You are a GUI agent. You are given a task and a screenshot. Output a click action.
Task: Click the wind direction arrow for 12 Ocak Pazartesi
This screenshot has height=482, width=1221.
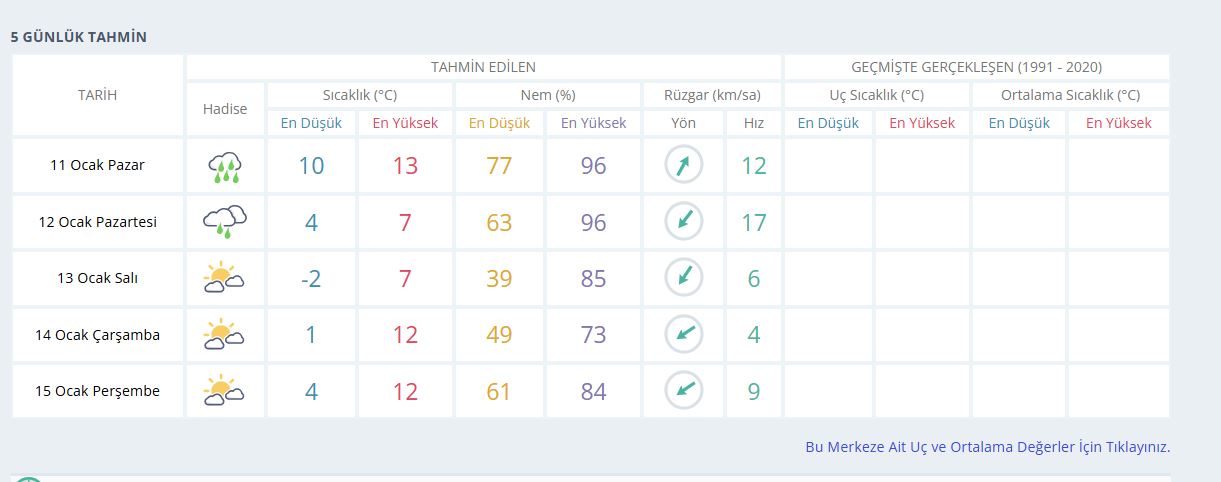click(684, 222)
